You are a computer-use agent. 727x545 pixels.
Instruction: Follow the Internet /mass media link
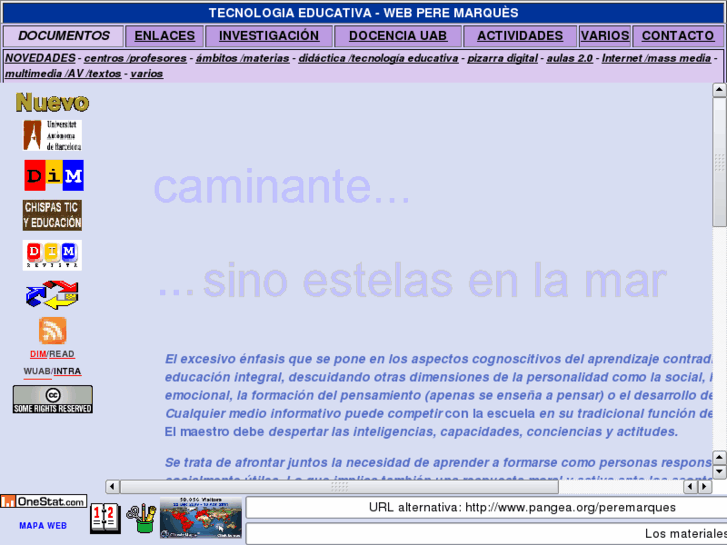click(657, 58)
